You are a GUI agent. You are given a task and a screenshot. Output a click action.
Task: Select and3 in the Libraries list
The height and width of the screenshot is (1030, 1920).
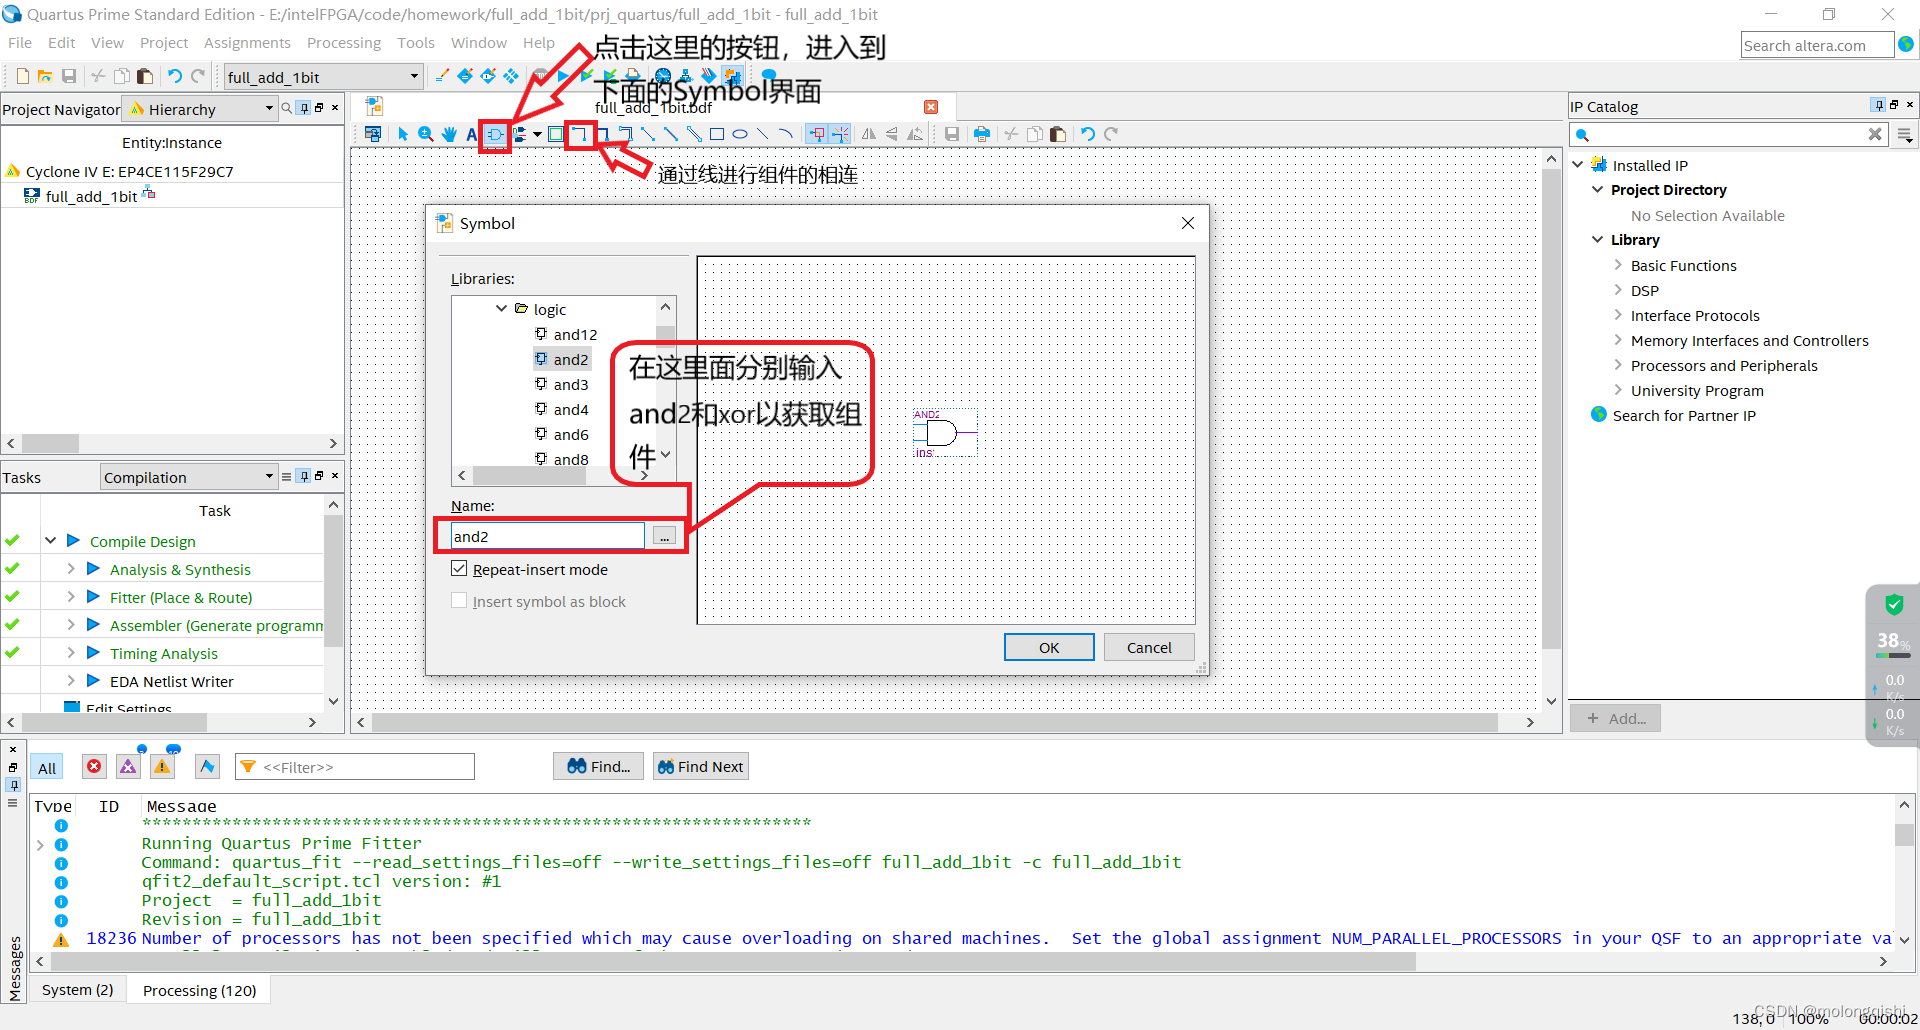click(571, 384)
